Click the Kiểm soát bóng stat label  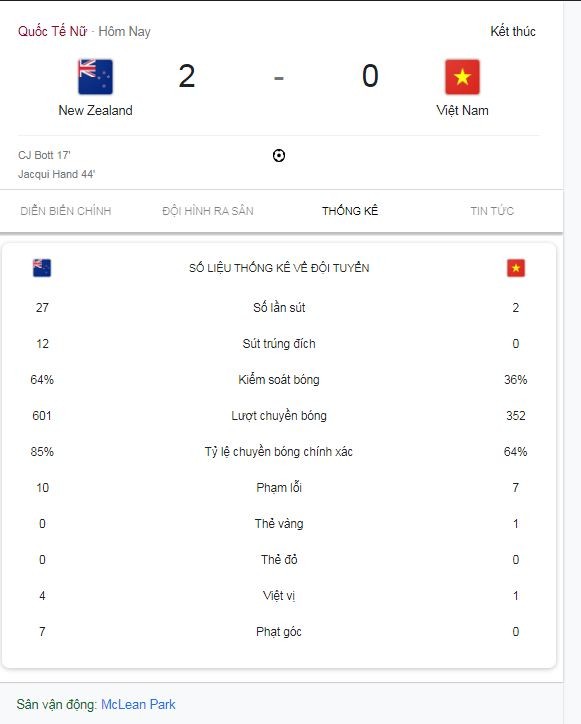tap(278, 380)
